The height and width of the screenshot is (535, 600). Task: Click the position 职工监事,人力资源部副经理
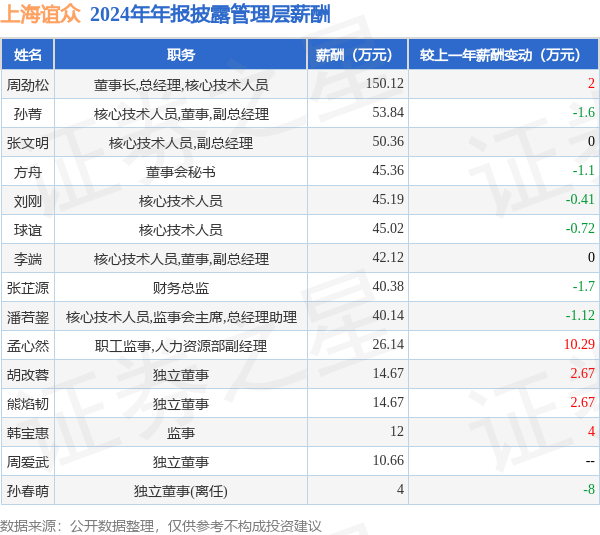tap(181, 346)
